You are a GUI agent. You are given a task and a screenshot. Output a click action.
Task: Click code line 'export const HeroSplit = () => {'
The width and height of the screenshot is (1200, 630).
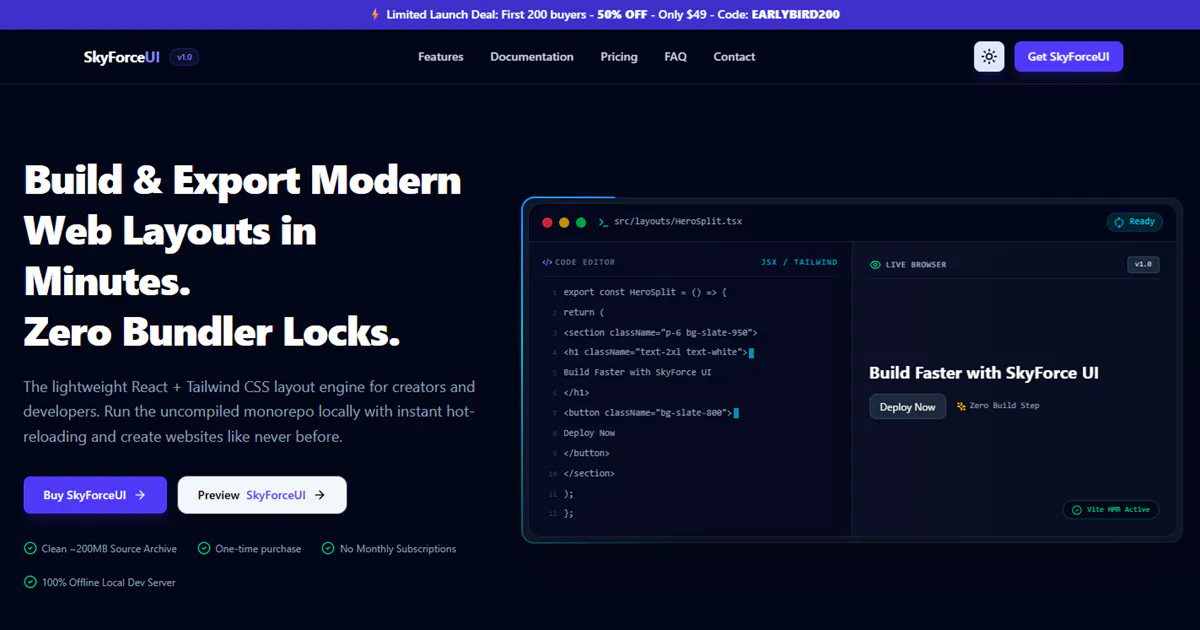click(x=645, y=292)
